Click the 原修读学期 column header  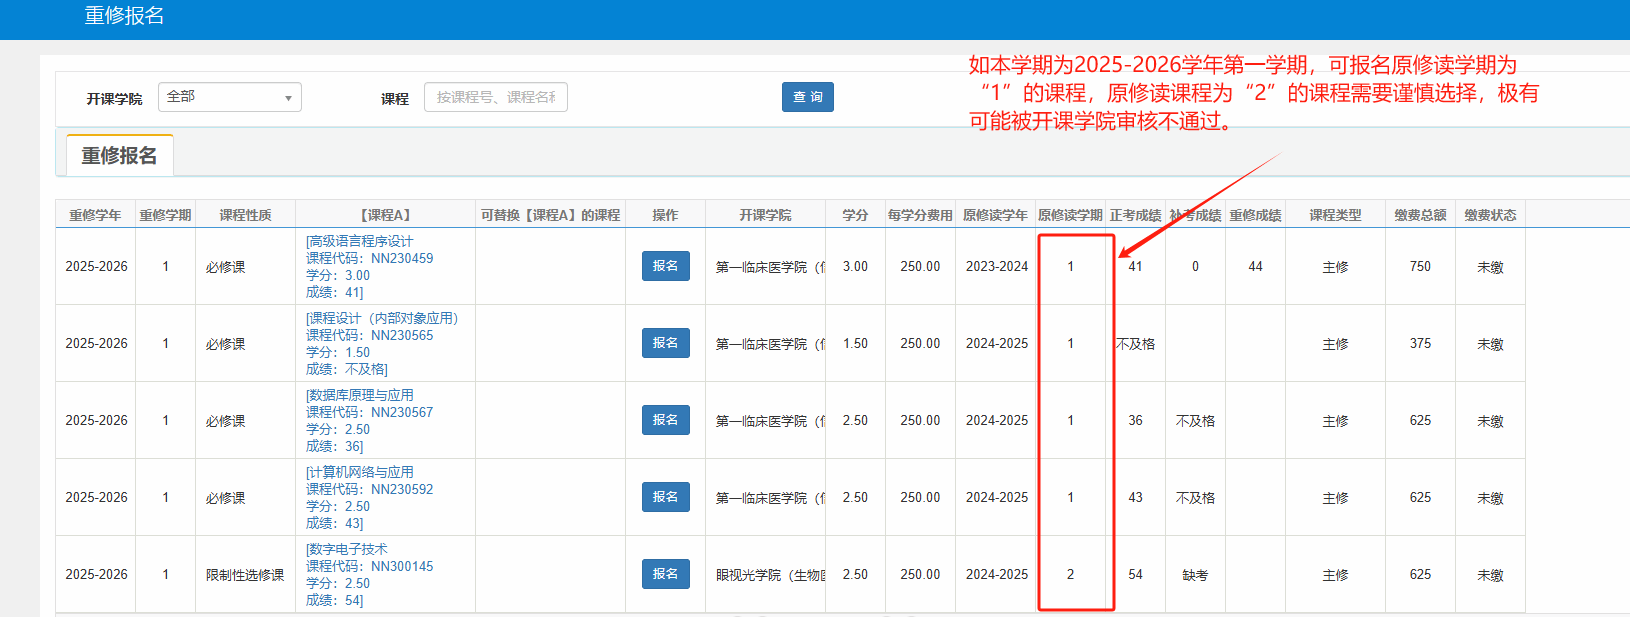coord(1070,215)
